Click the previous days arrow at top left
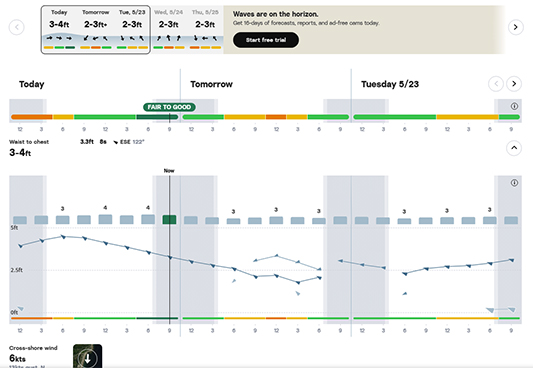 click(x=17, y=27)
